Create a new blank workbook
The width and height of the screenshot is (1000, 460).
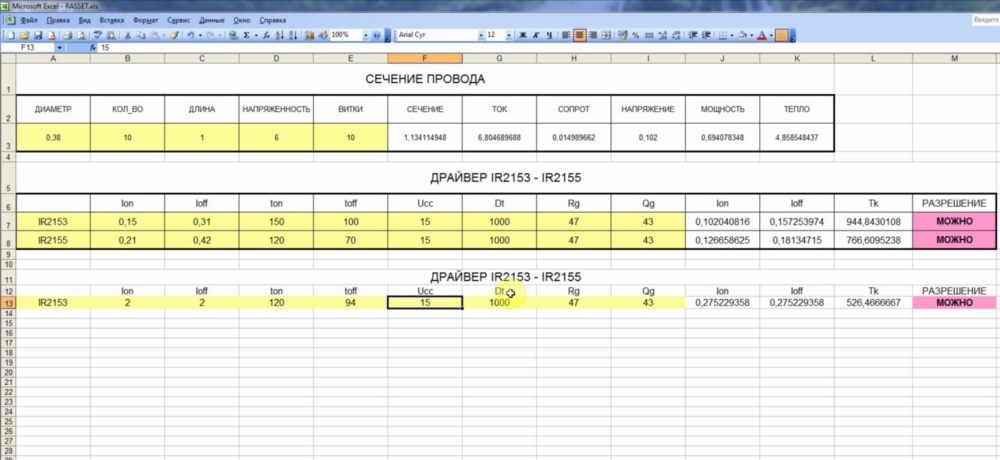[11, 35]
